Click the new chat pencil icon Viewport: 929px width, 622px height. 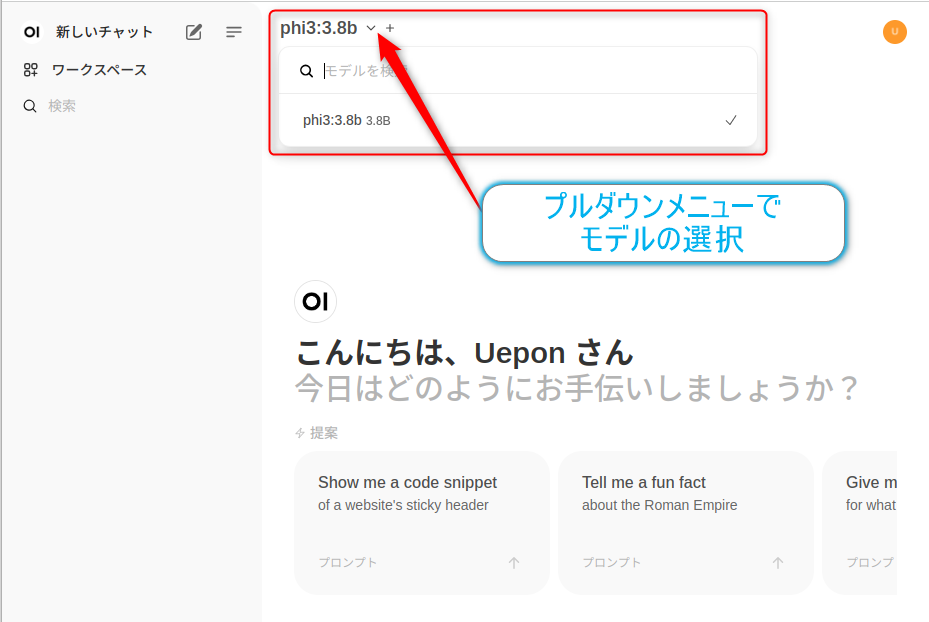(194, 32)
